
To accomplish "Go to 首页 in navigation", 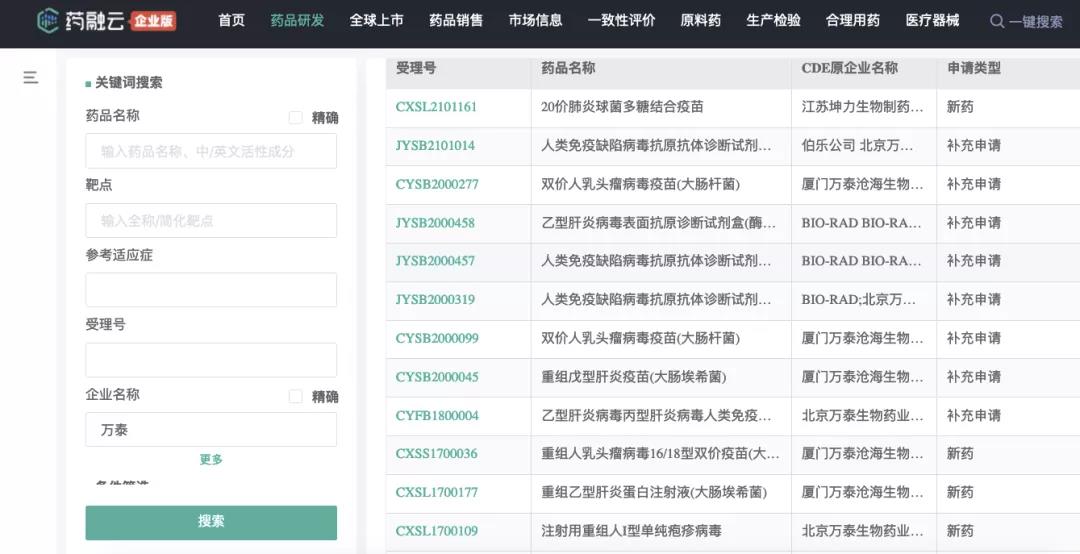I will coord(231,21).
